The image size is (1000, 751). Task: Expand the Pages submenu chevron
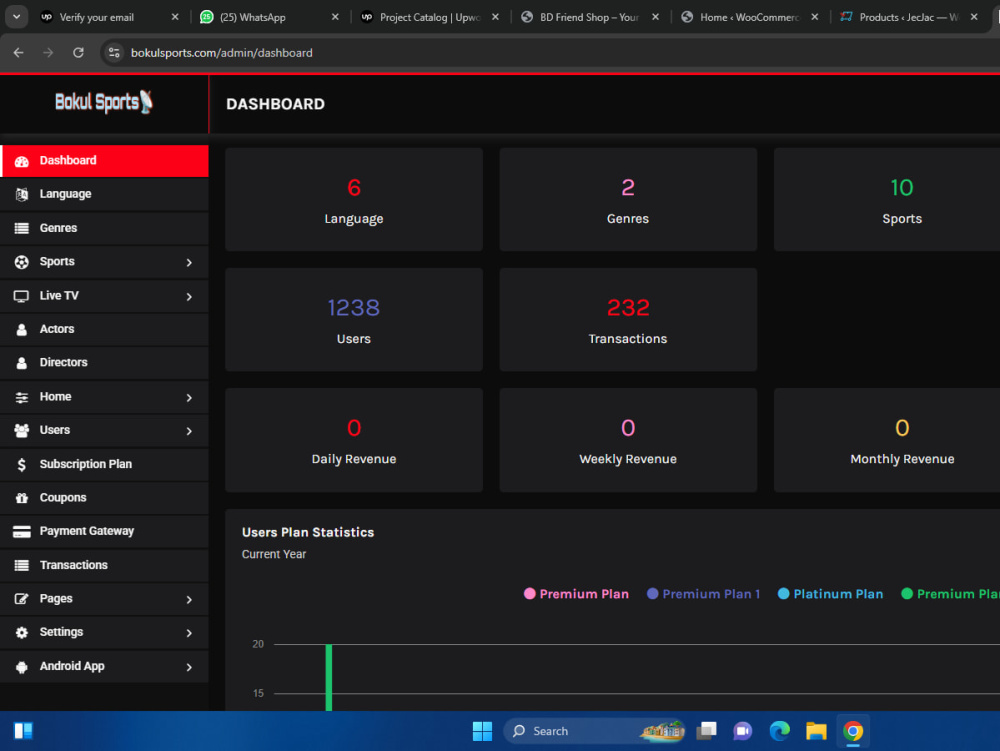click(189, 600)
